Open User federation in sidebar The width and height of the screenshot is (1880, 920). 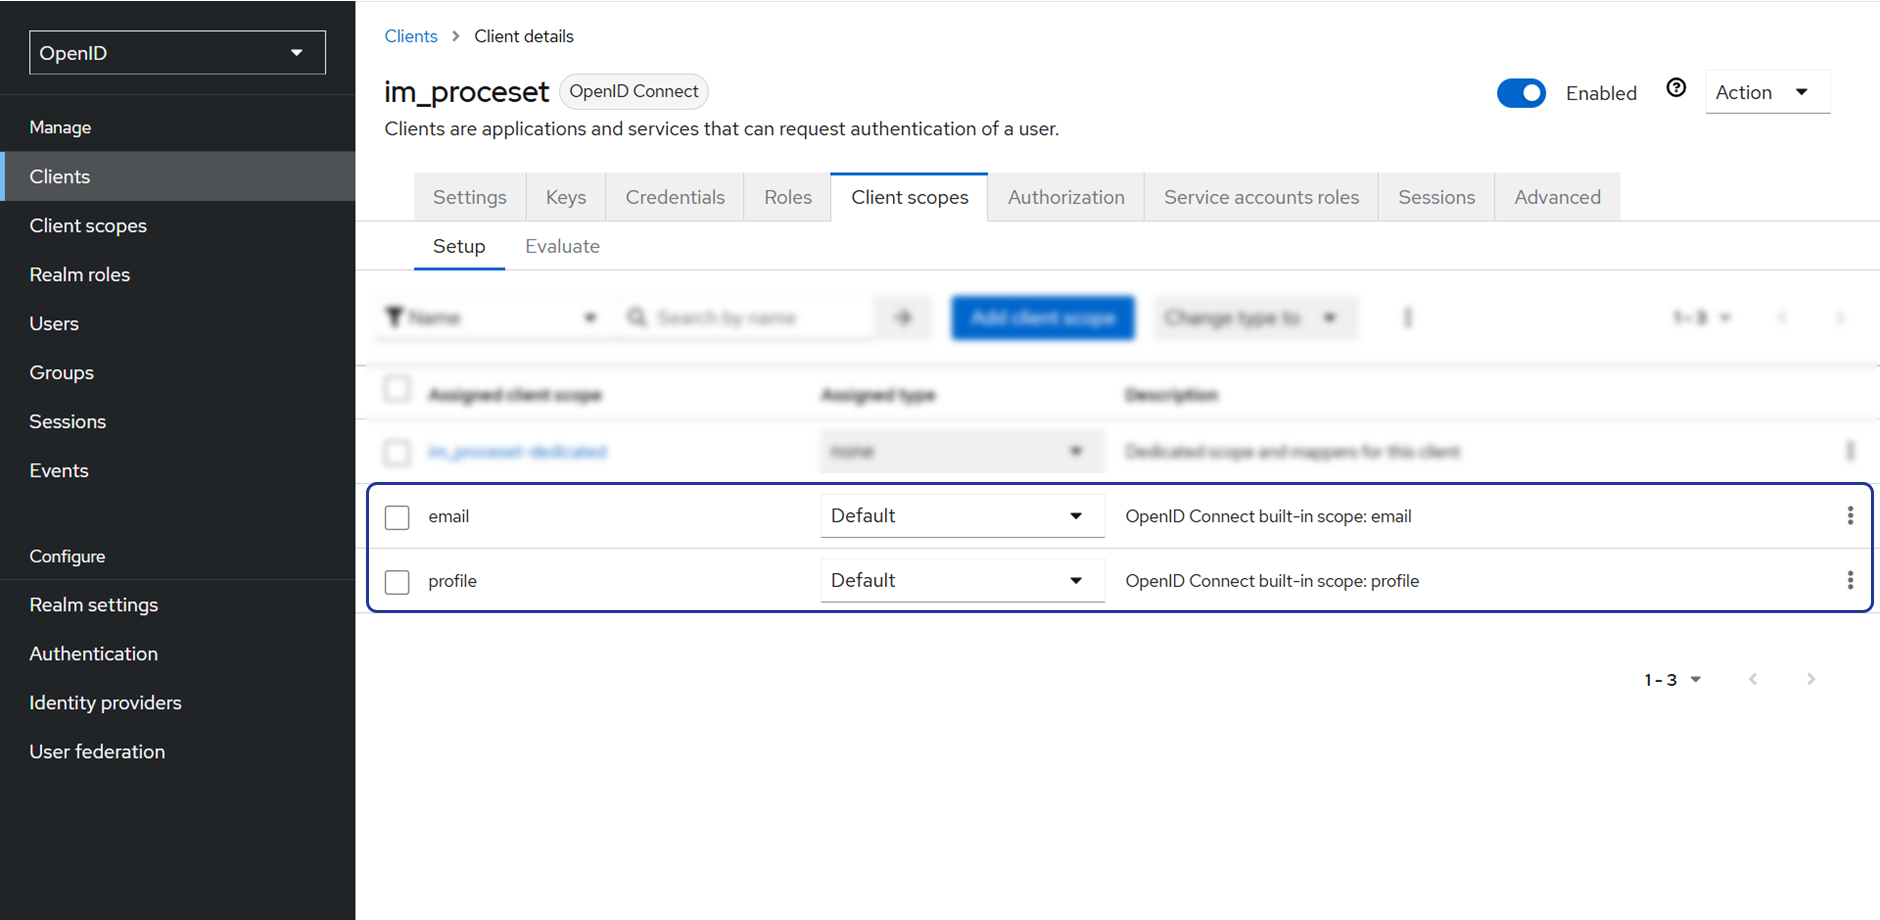point(178,751)
